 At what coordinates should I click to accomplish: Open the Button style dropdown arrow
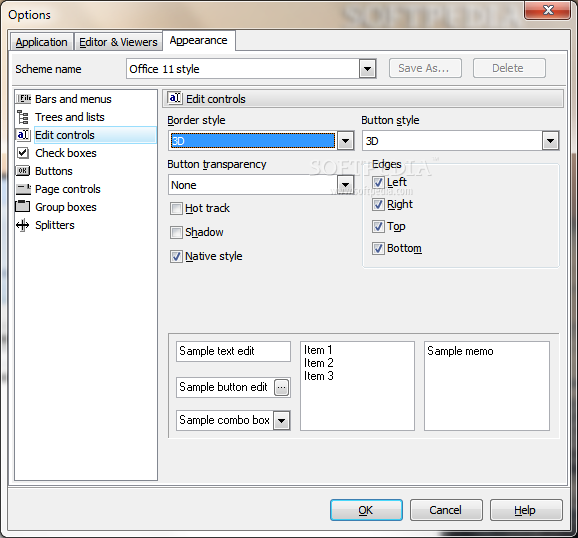550,140
